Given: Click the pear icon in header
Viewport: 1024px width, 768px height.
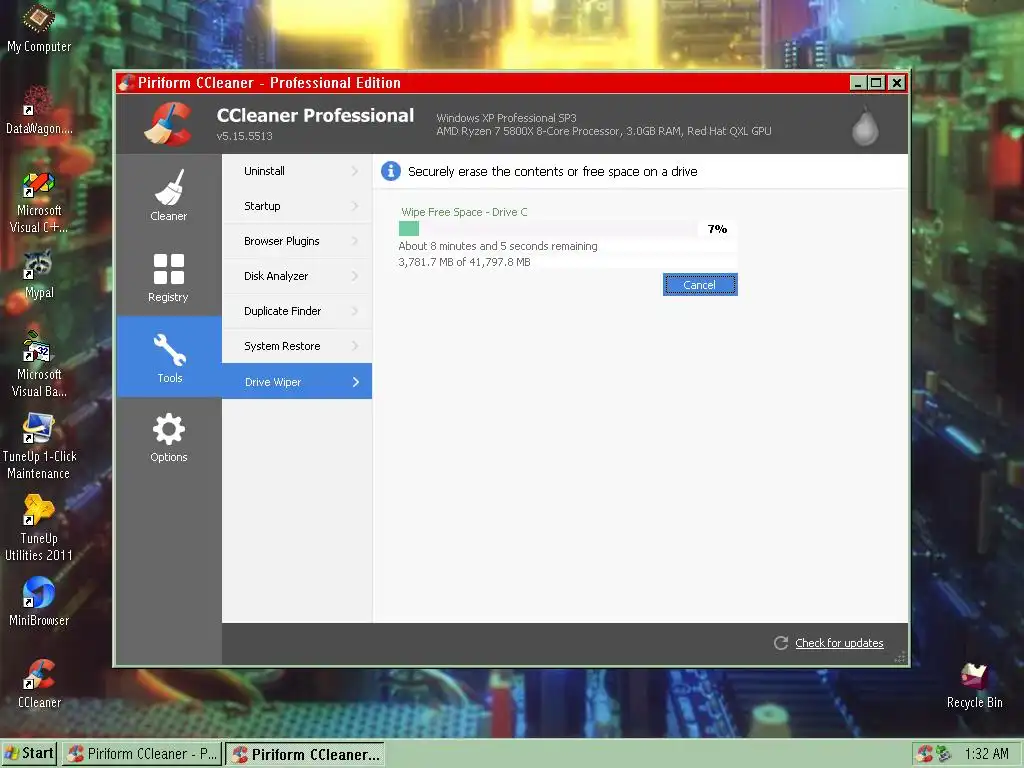Looking at the screenshot, I should click(865, 125).
